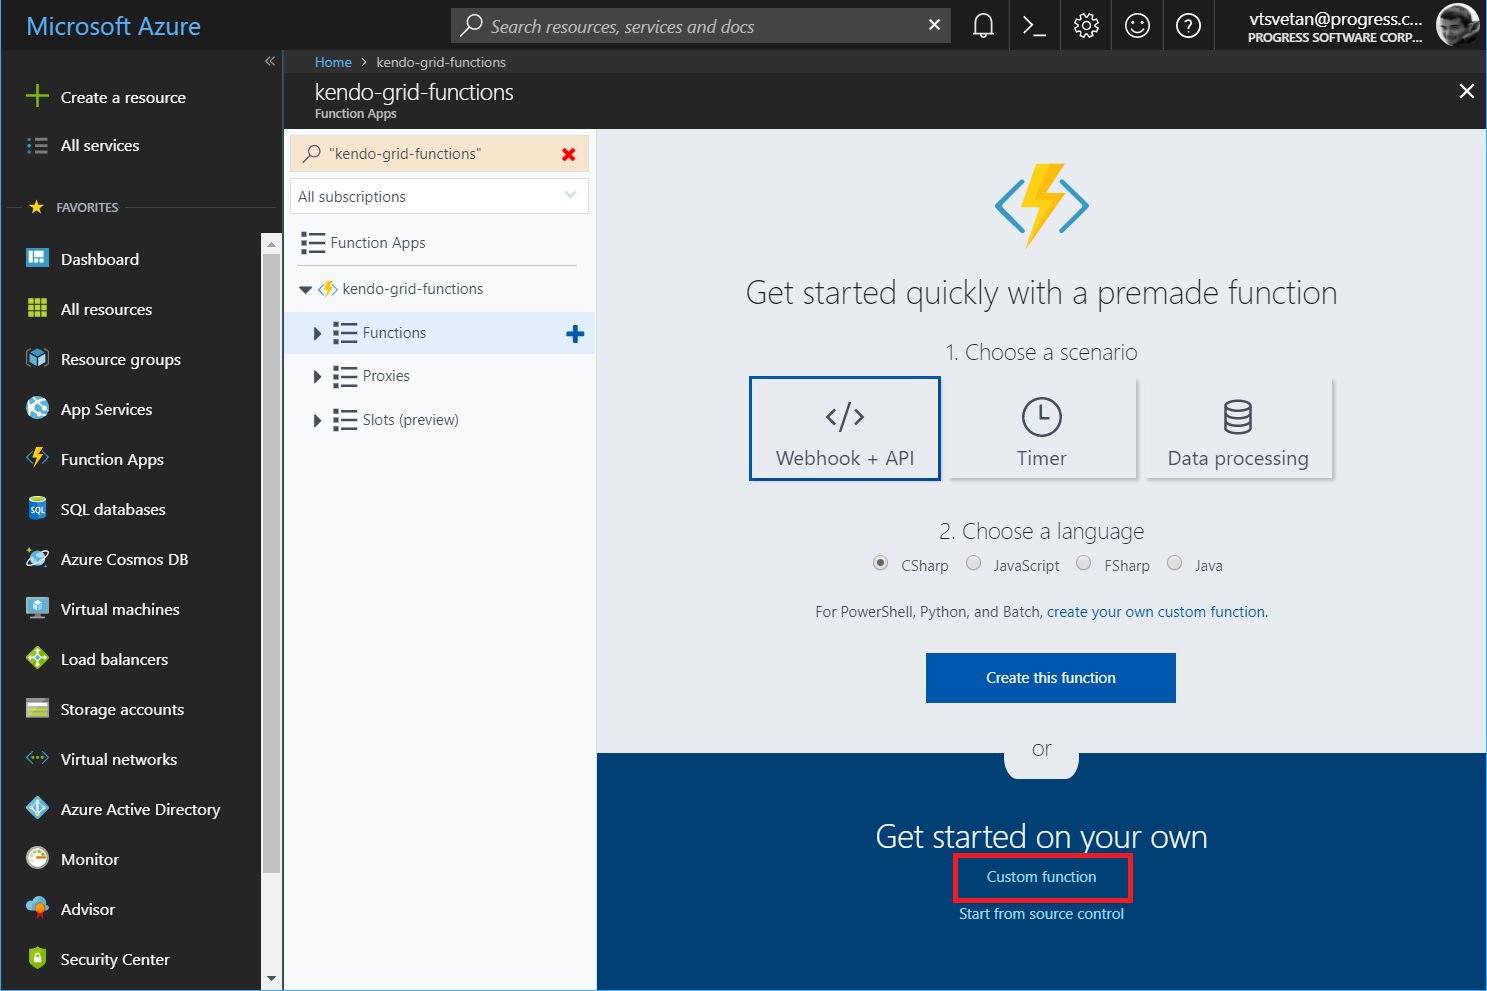This screenshot has width=1487, height=991.
Task: Send feedback via the smiley icon
Action: [1137, 25]
